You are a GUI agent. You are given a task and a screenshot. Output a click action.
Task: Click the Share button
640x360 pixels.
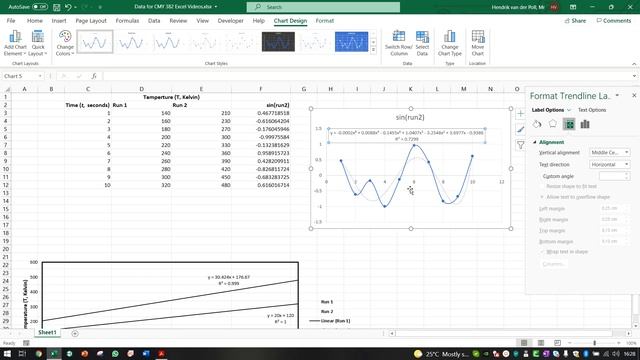pyautogui.click(x=575, y=20)
